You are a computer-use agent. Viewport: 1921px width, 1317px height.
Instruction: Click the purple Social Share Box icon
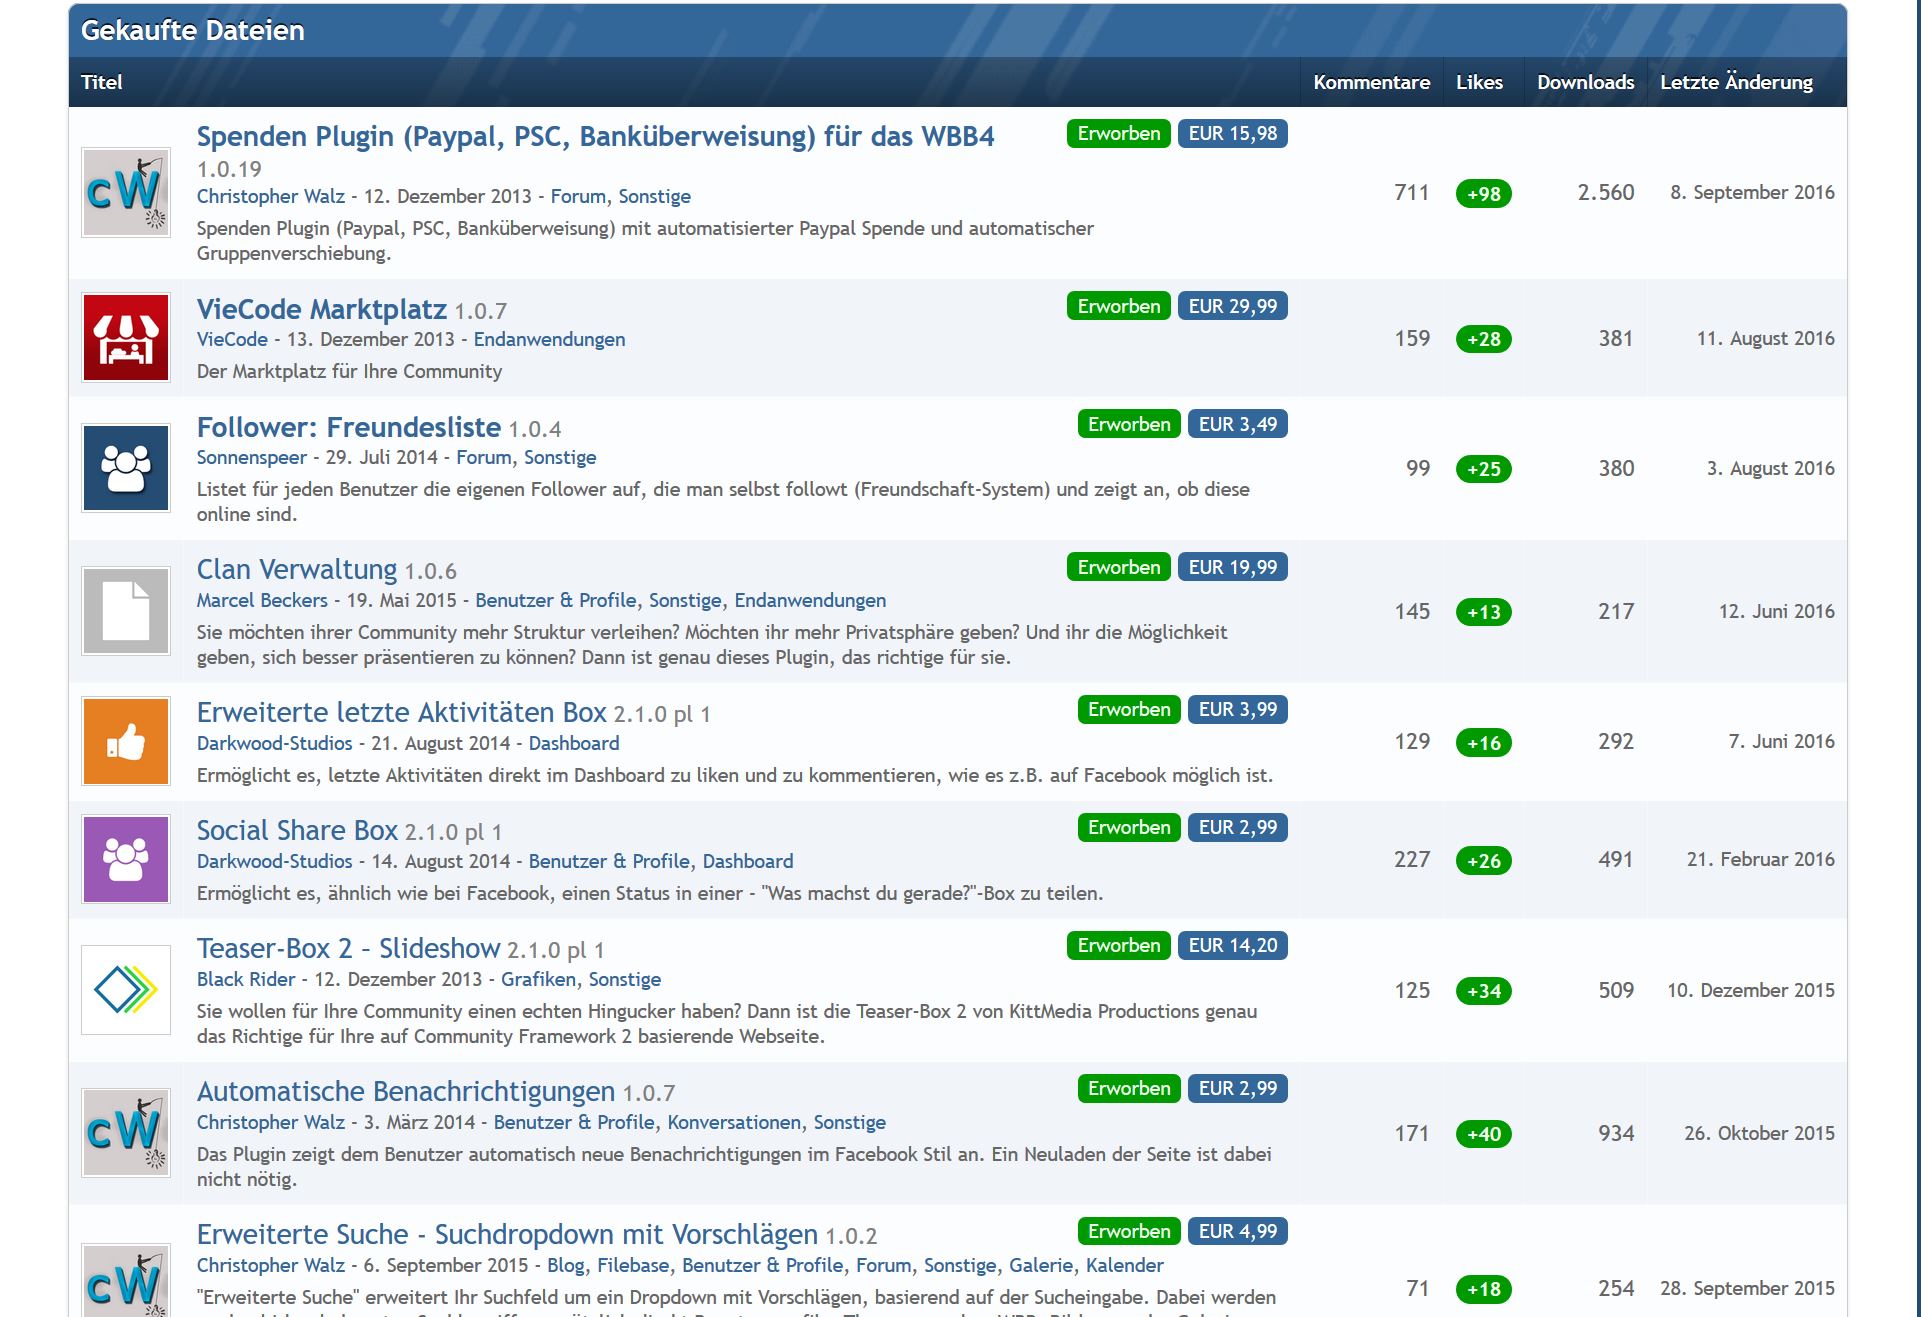(126, 859)
